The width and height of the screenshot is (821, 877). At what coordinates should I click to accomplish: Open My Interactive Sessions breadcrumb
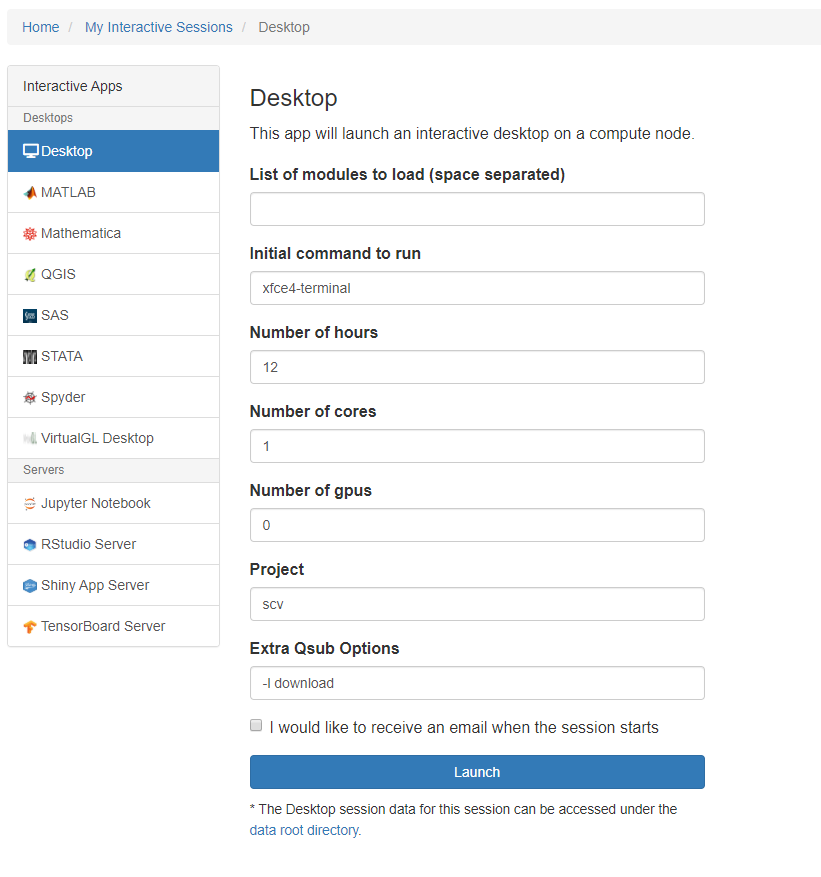(x=159, y=27)
